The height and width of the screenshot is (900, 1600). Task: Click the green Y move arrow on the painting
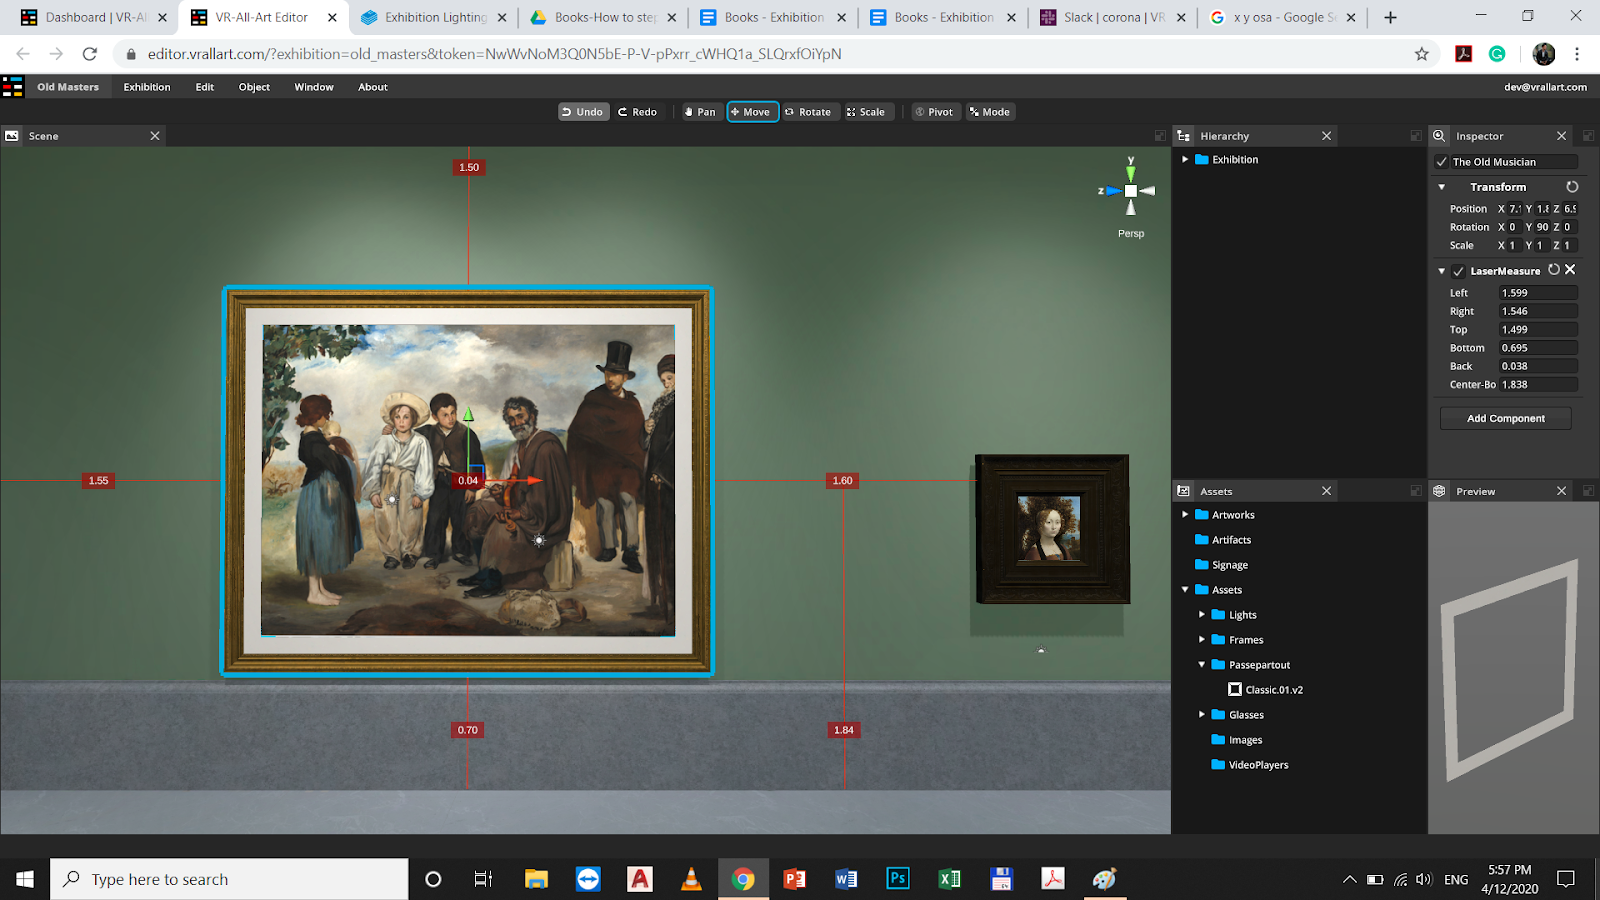[468, 414]
